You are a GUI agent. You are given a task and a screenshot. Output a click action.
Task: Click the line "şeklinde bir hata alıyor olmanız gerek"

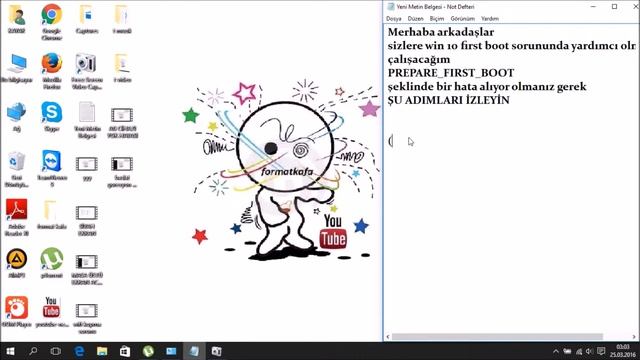pyautogui.click(x=487, y=87)
